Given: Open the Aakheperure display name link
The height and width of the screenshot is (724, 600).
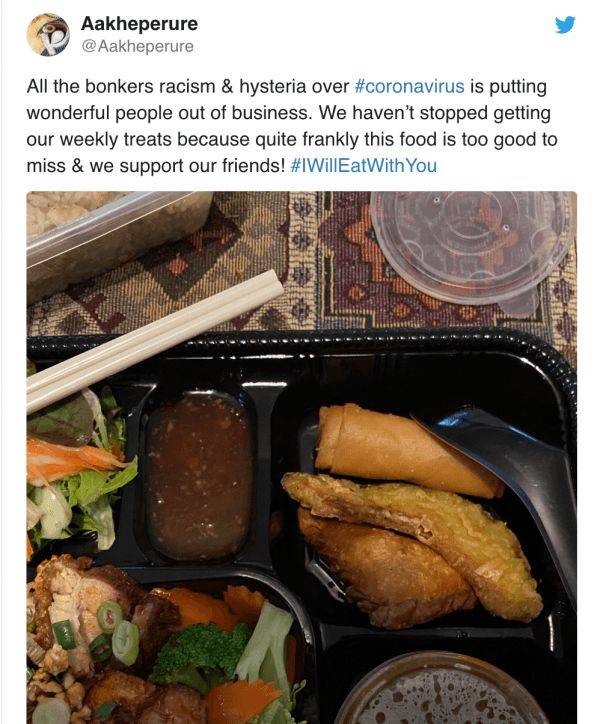Looking at the screenshot, I should click(x=139, y=24).
